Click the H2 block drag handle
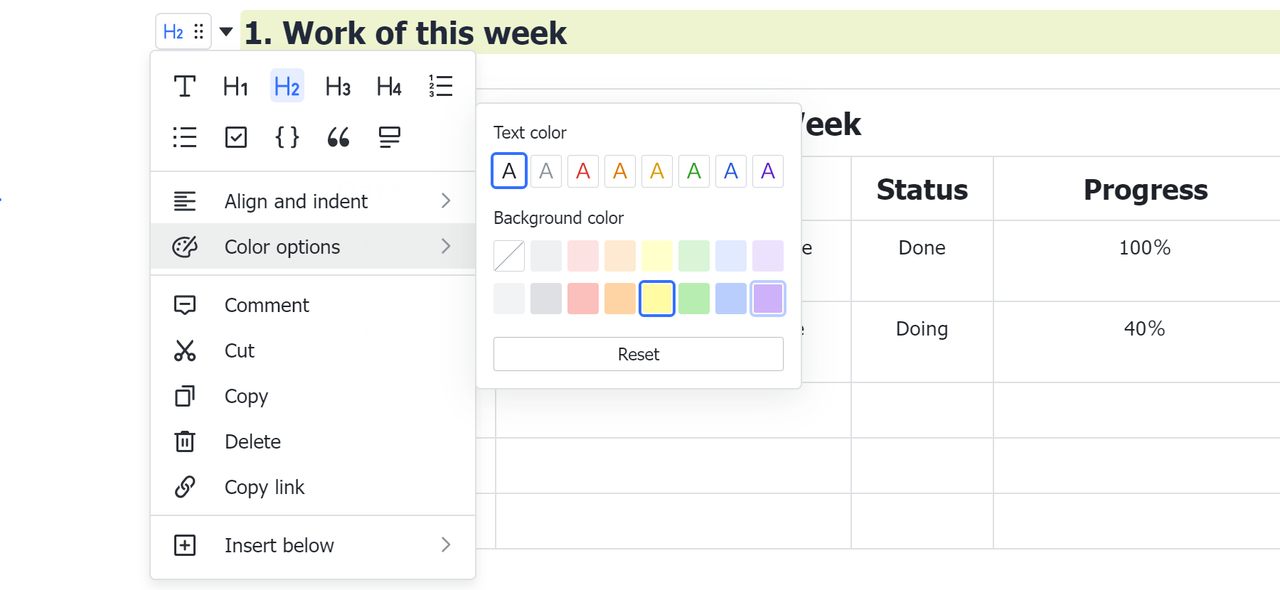The height and width of the screenshot is (590, 1280). click(199, 32)
